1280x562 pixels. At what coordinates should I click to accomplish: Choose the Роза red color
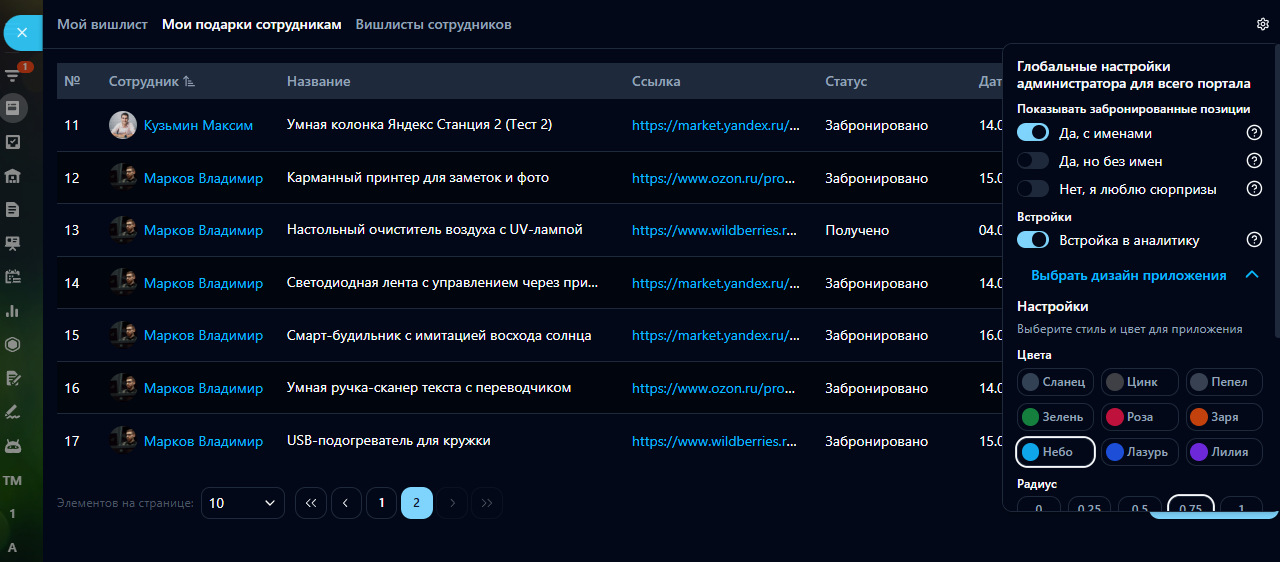click(1141, 417)
